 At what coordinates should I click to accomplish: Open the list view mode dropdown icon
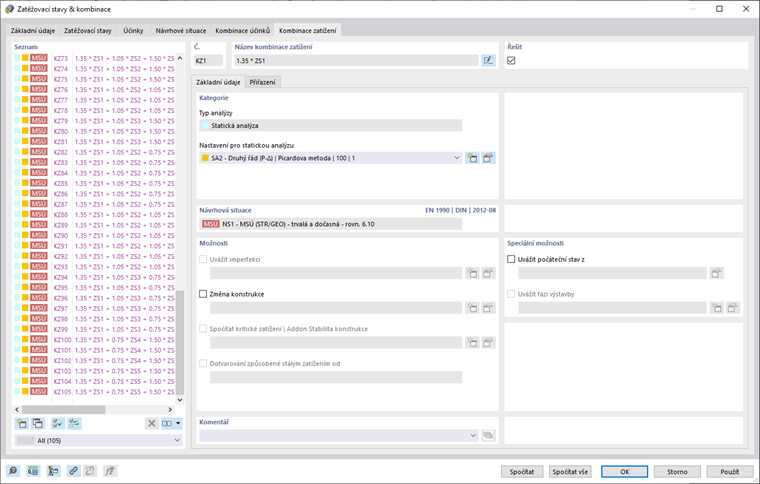[172, 423]
